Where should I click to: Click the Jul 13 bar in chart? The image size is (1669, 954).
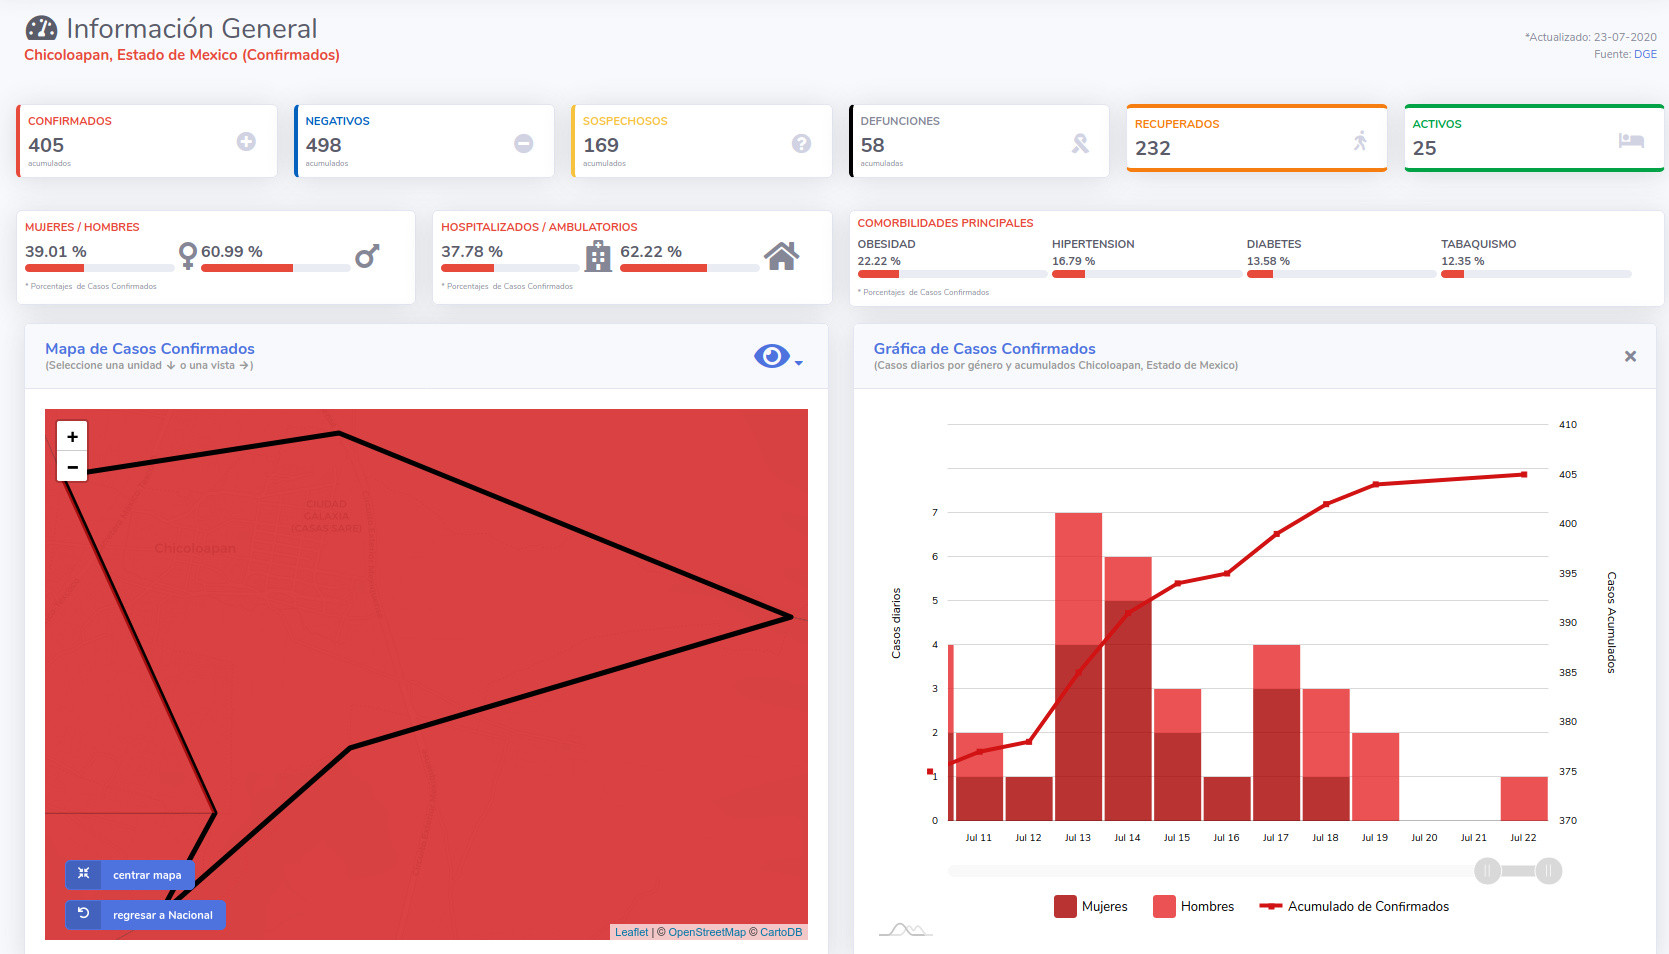point(1078,667)
